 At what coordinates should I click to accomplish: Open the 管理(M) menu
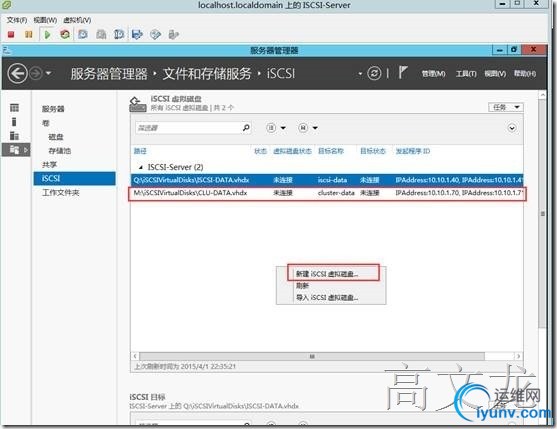coord(433,74)
